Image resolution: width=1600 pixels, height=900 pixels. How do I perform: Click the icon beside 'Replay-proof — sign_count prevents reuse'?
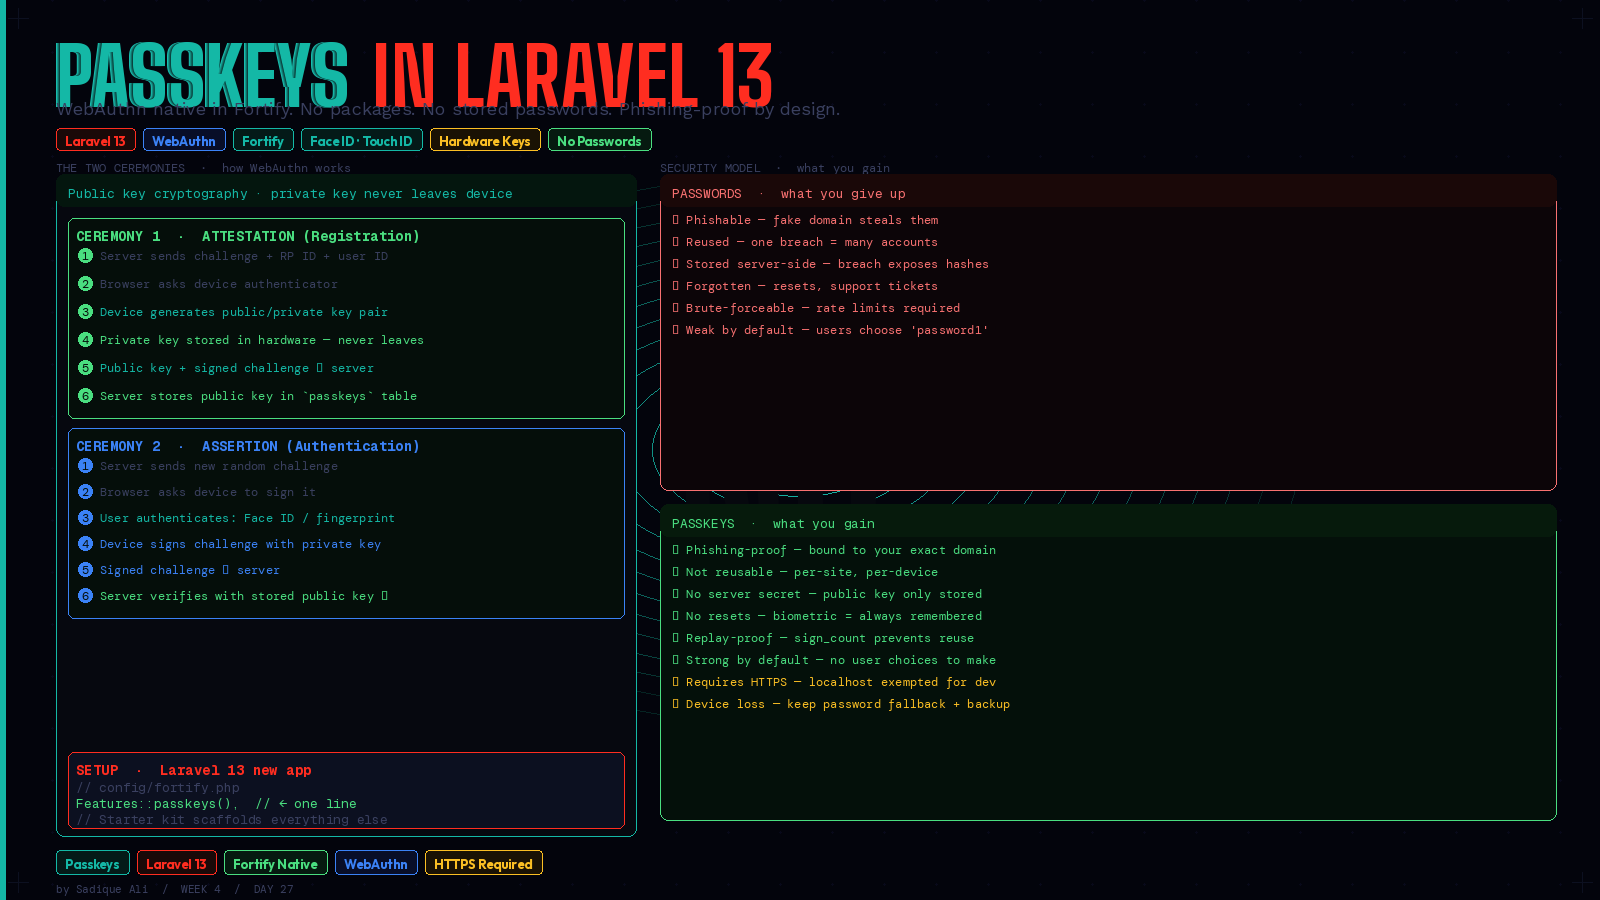677,638
